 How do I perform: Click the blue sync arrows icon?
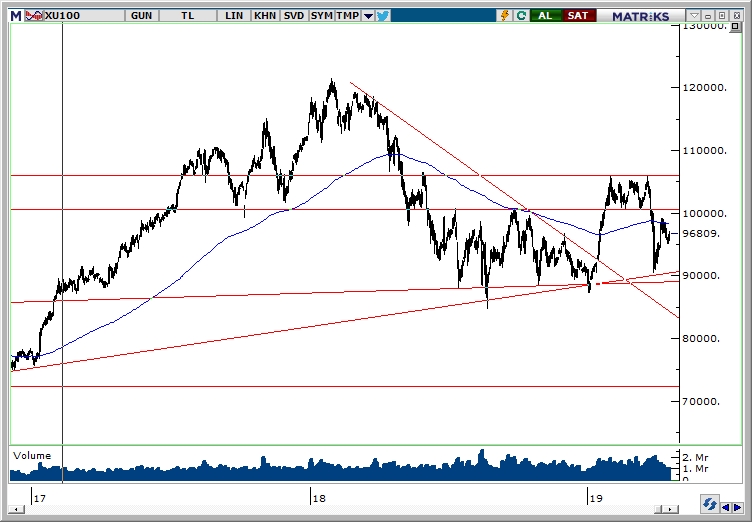point(709,504)
